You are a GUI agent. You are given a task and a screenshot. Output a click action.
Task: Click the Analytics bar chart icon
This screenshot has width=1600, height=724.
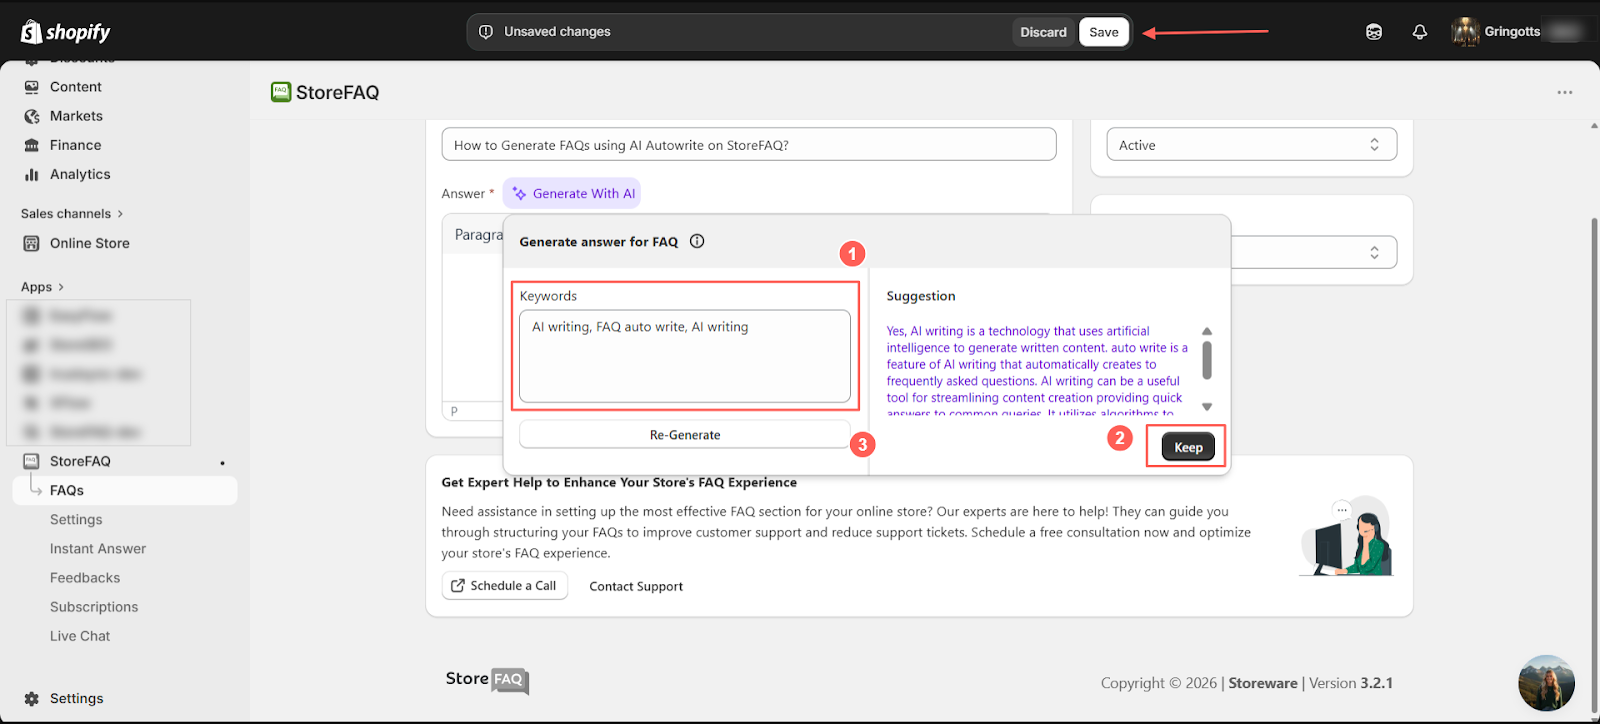[x=32, y=174]
